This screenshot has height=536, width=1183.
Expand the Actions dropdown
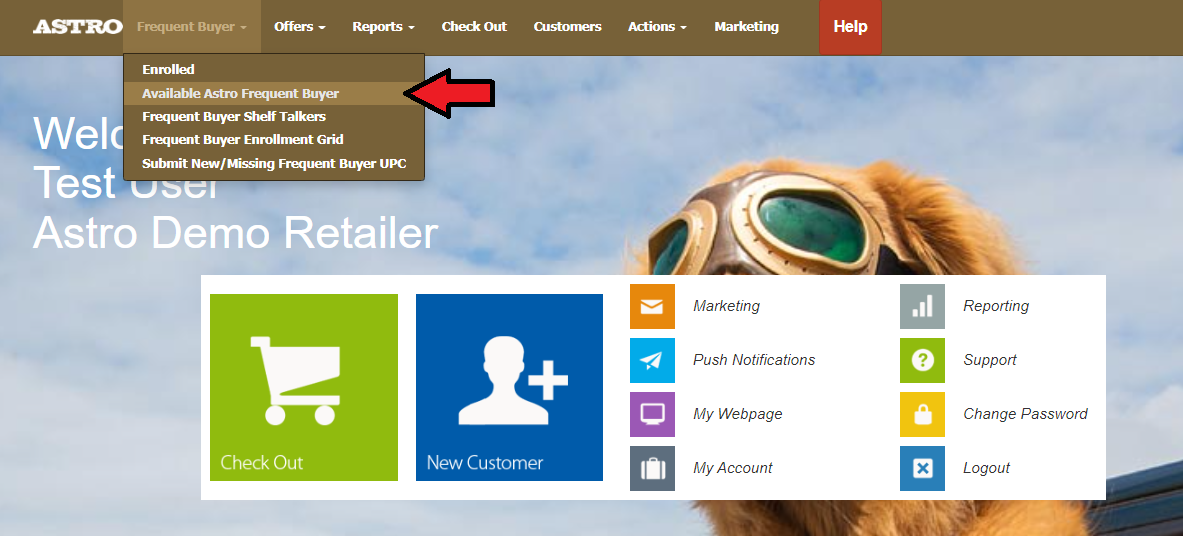pyautogui.click(x=657, y=26)
